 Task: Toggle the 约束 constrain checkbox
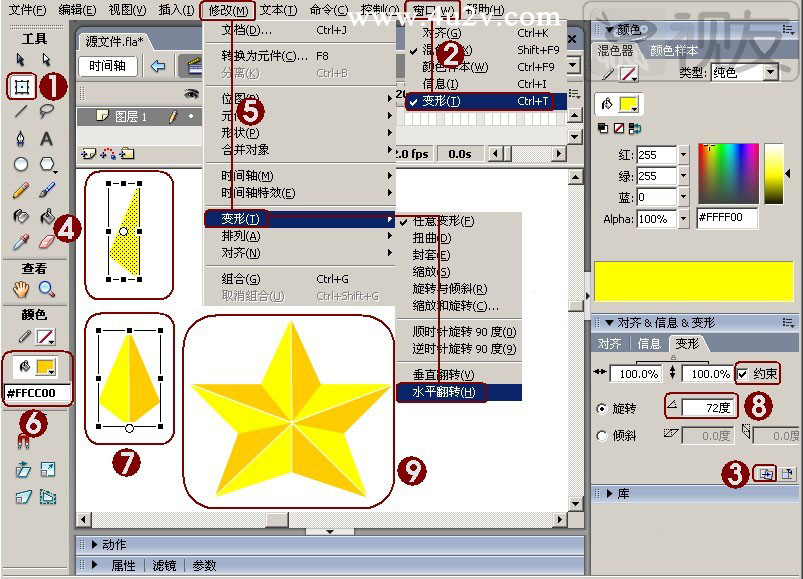(x=742, y=374)
